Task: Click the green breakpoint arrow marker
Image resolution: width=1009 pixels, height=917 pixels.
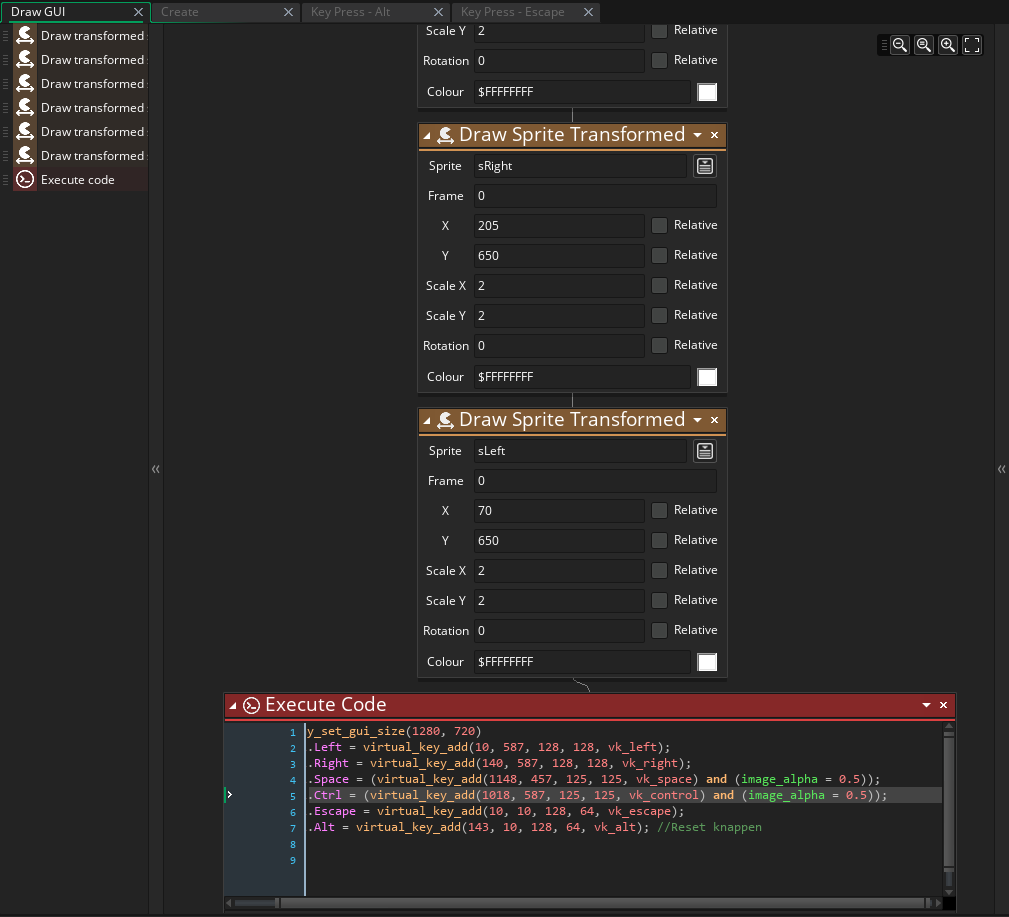Action: click(x=228, y=795)
